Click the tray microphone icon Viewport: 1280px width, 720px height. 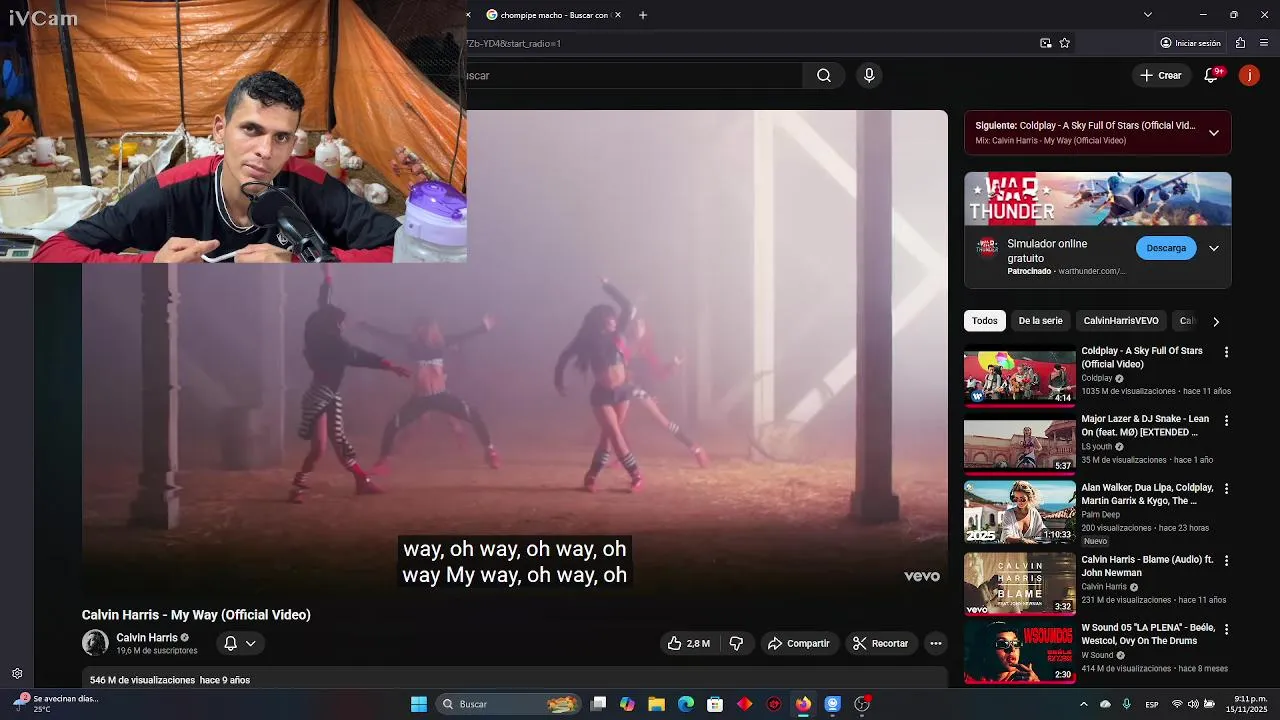point(1127,704)
